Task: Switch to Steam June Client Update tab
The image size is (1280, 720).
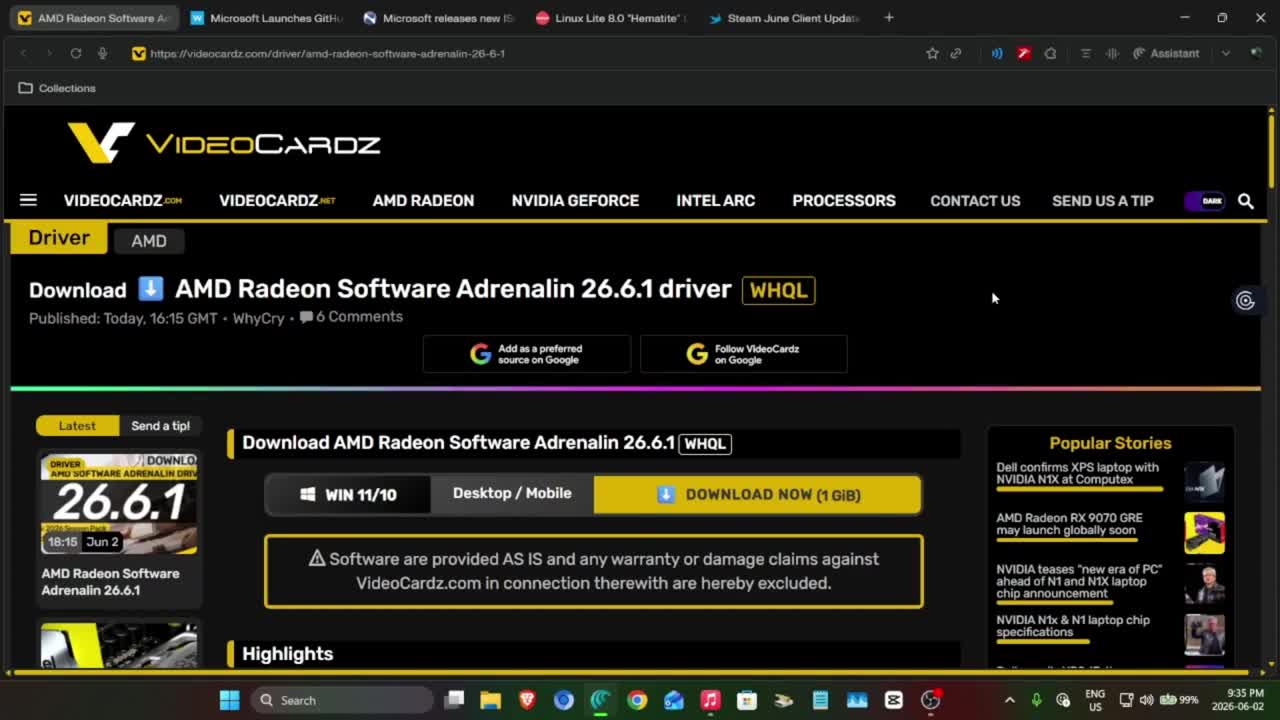Action: (783, 18)
